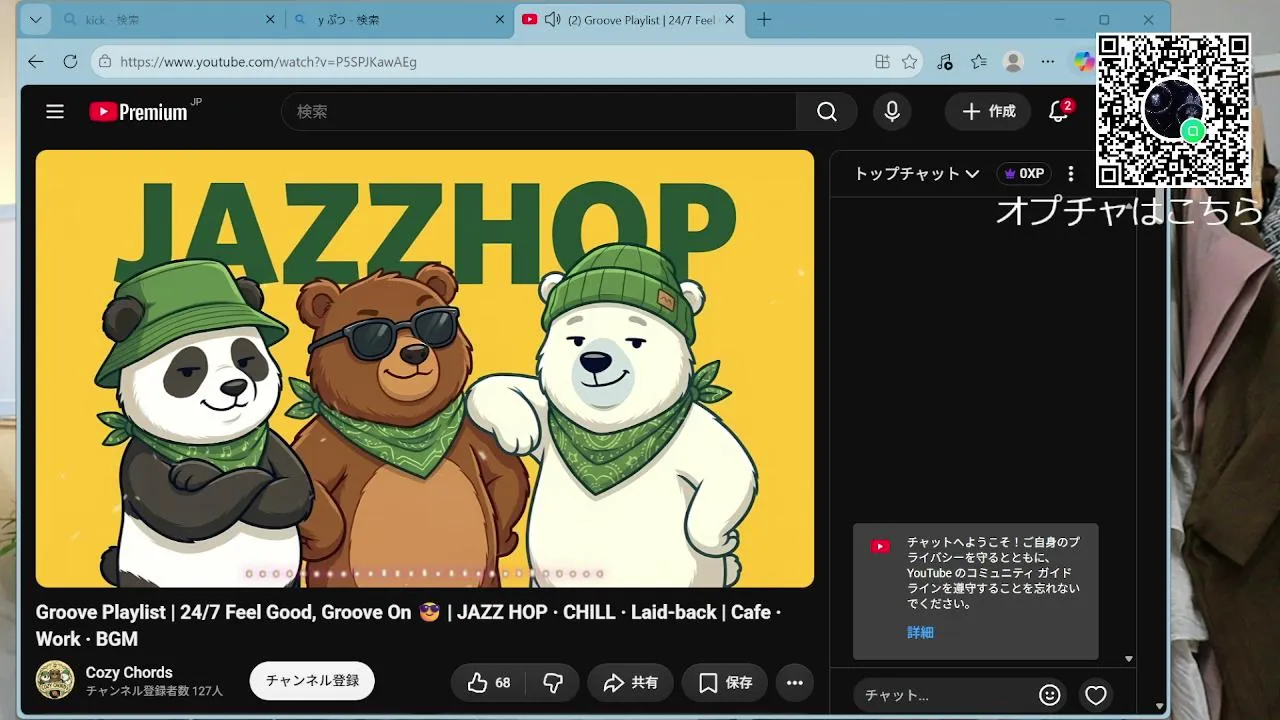Click the search magnifier button

[x=827, y=112]
